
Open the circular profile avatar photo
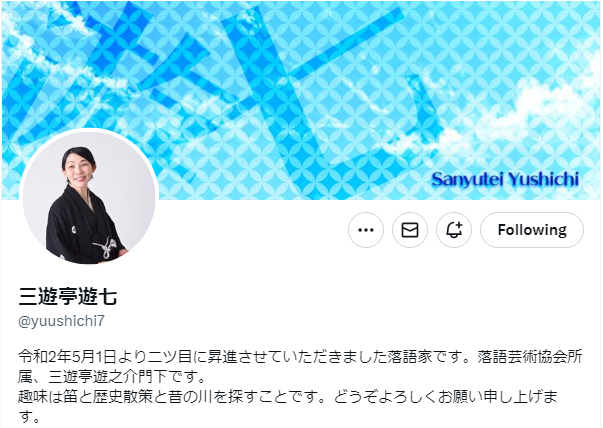89,198
